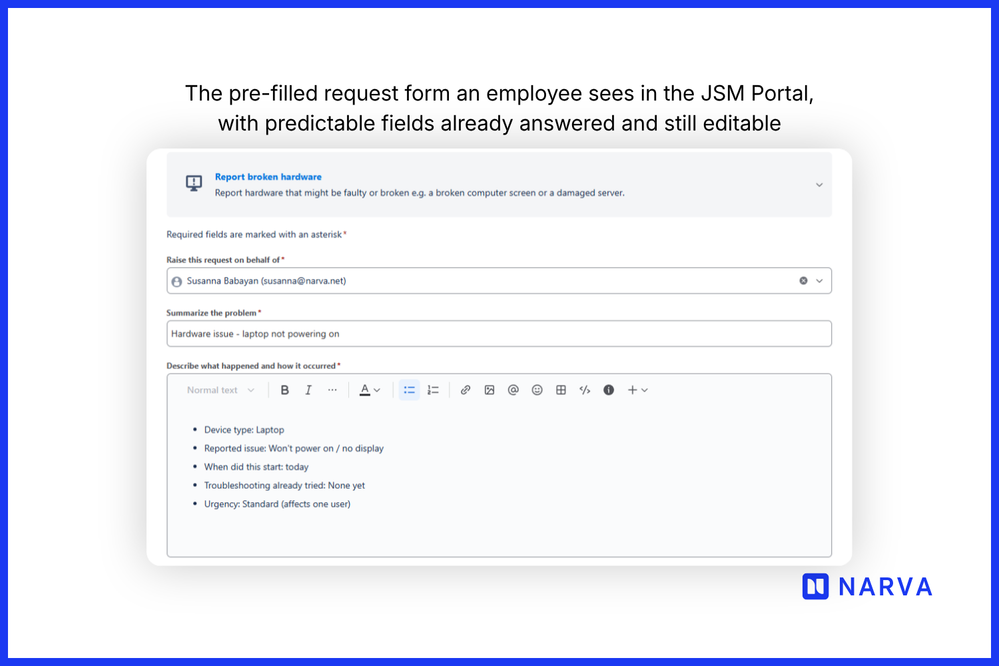Insert info panel with the i icon
999x666 pixels.
[608, 390]
